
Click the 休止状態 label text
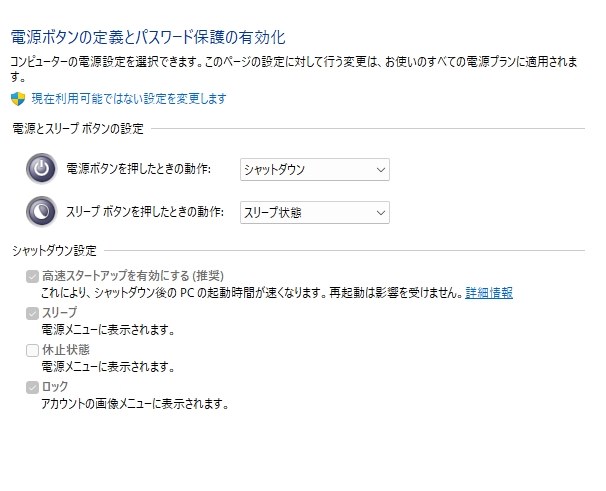(66, 350)
